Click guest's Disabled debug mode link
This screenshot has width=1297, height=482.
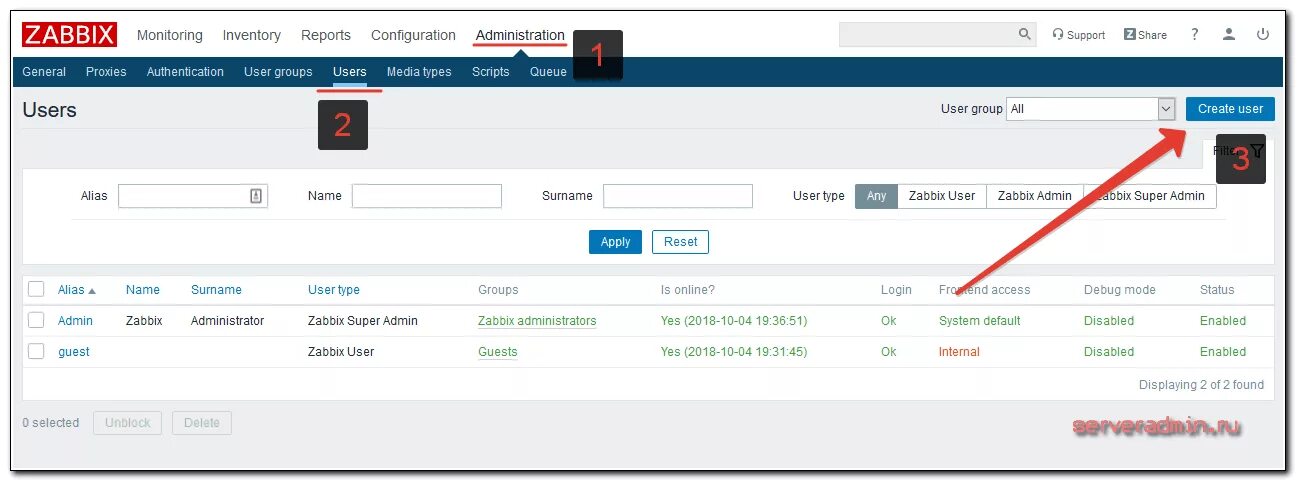pyautogui.click(x=1109, y=352)
